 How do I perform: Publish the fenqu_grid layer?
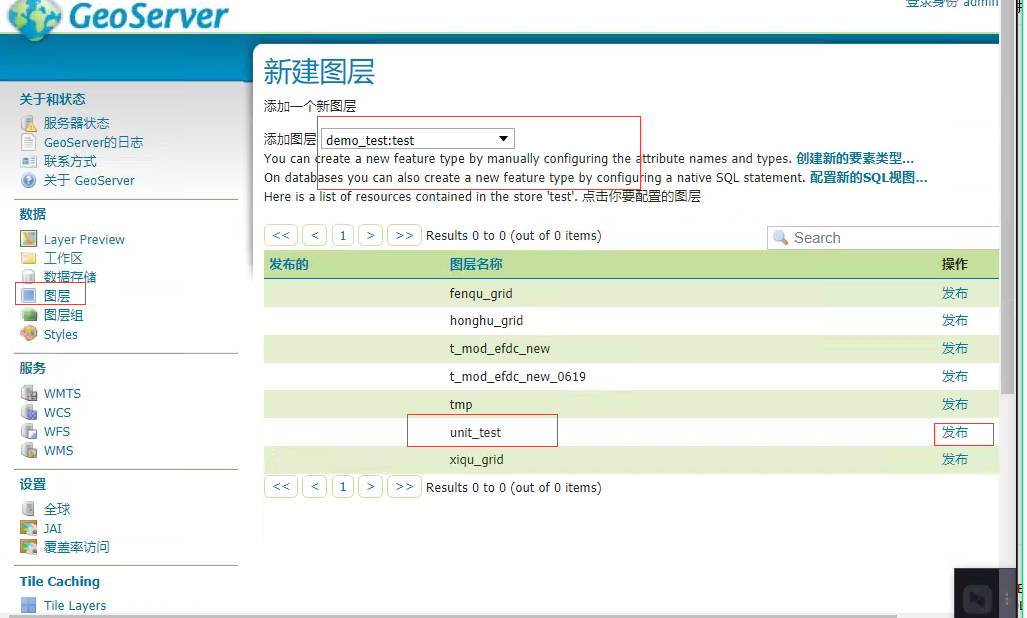pos(954,293)
